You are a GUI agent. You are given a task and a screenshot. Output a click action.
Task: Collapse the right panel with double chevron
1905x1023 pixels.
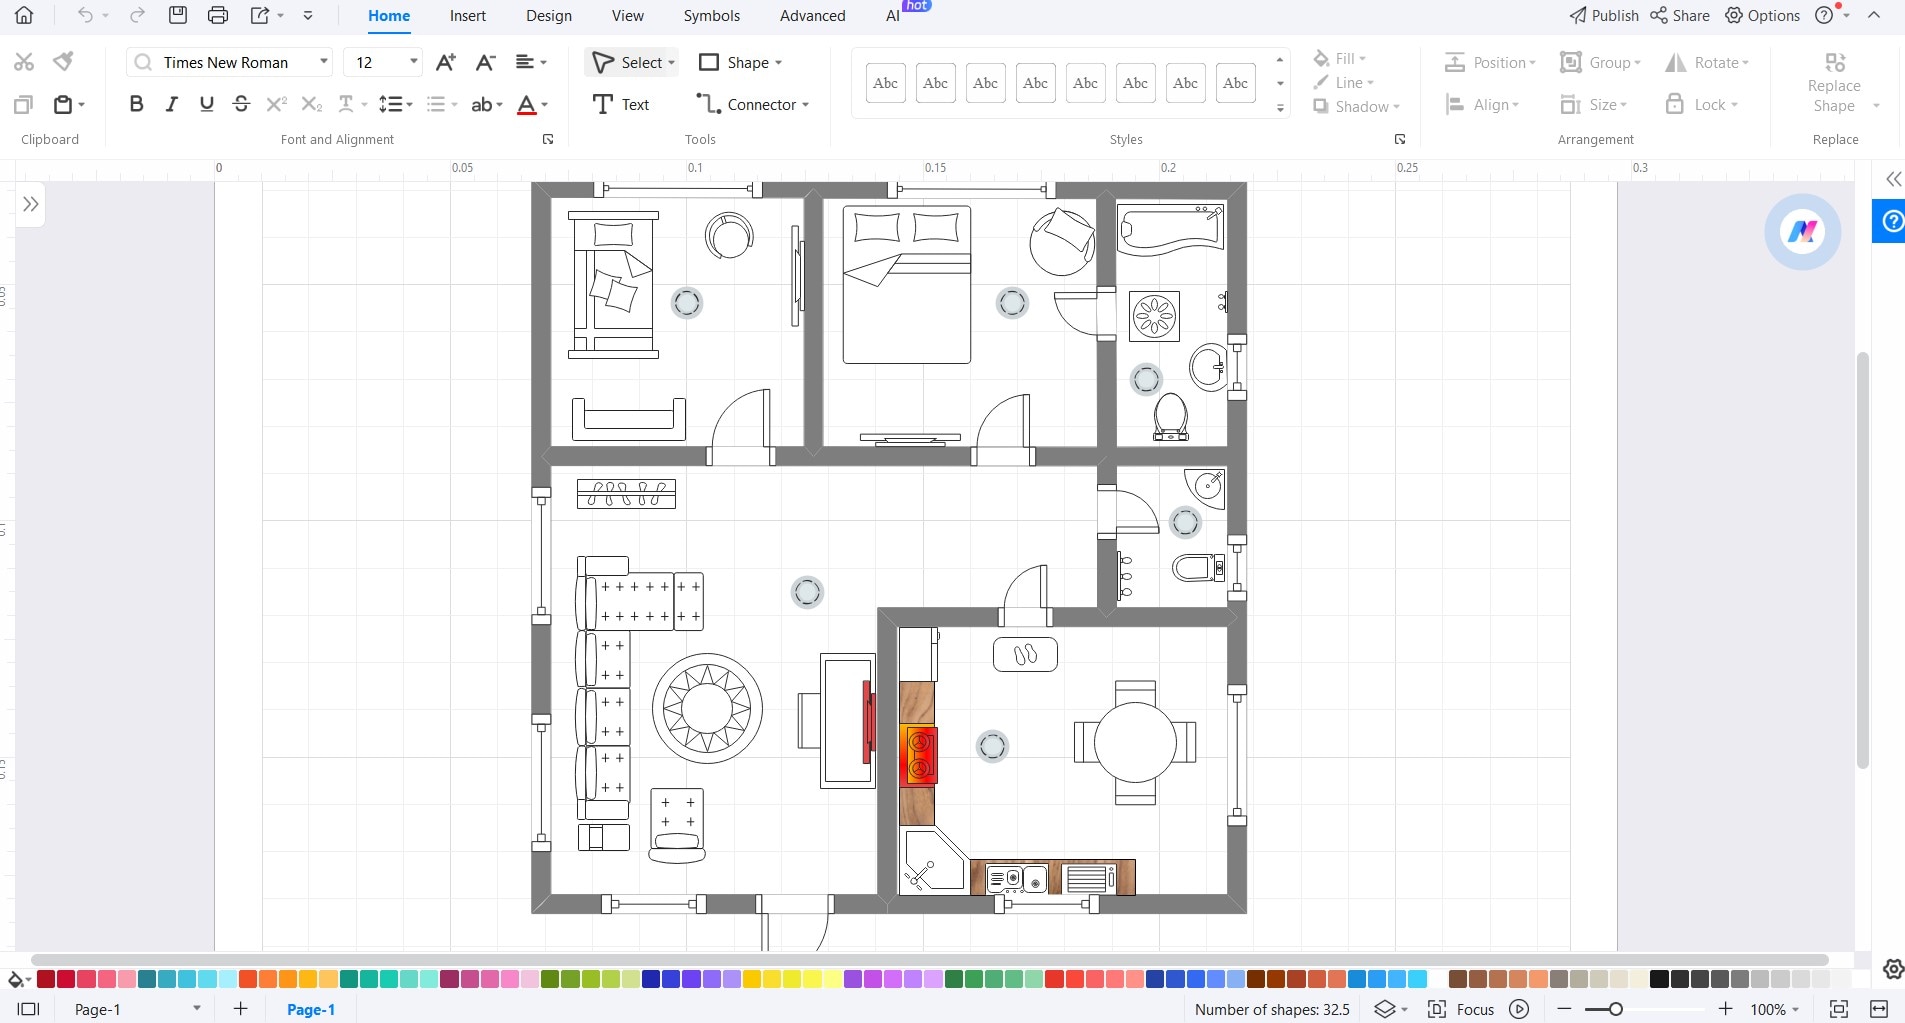(x=1893, y=179)
